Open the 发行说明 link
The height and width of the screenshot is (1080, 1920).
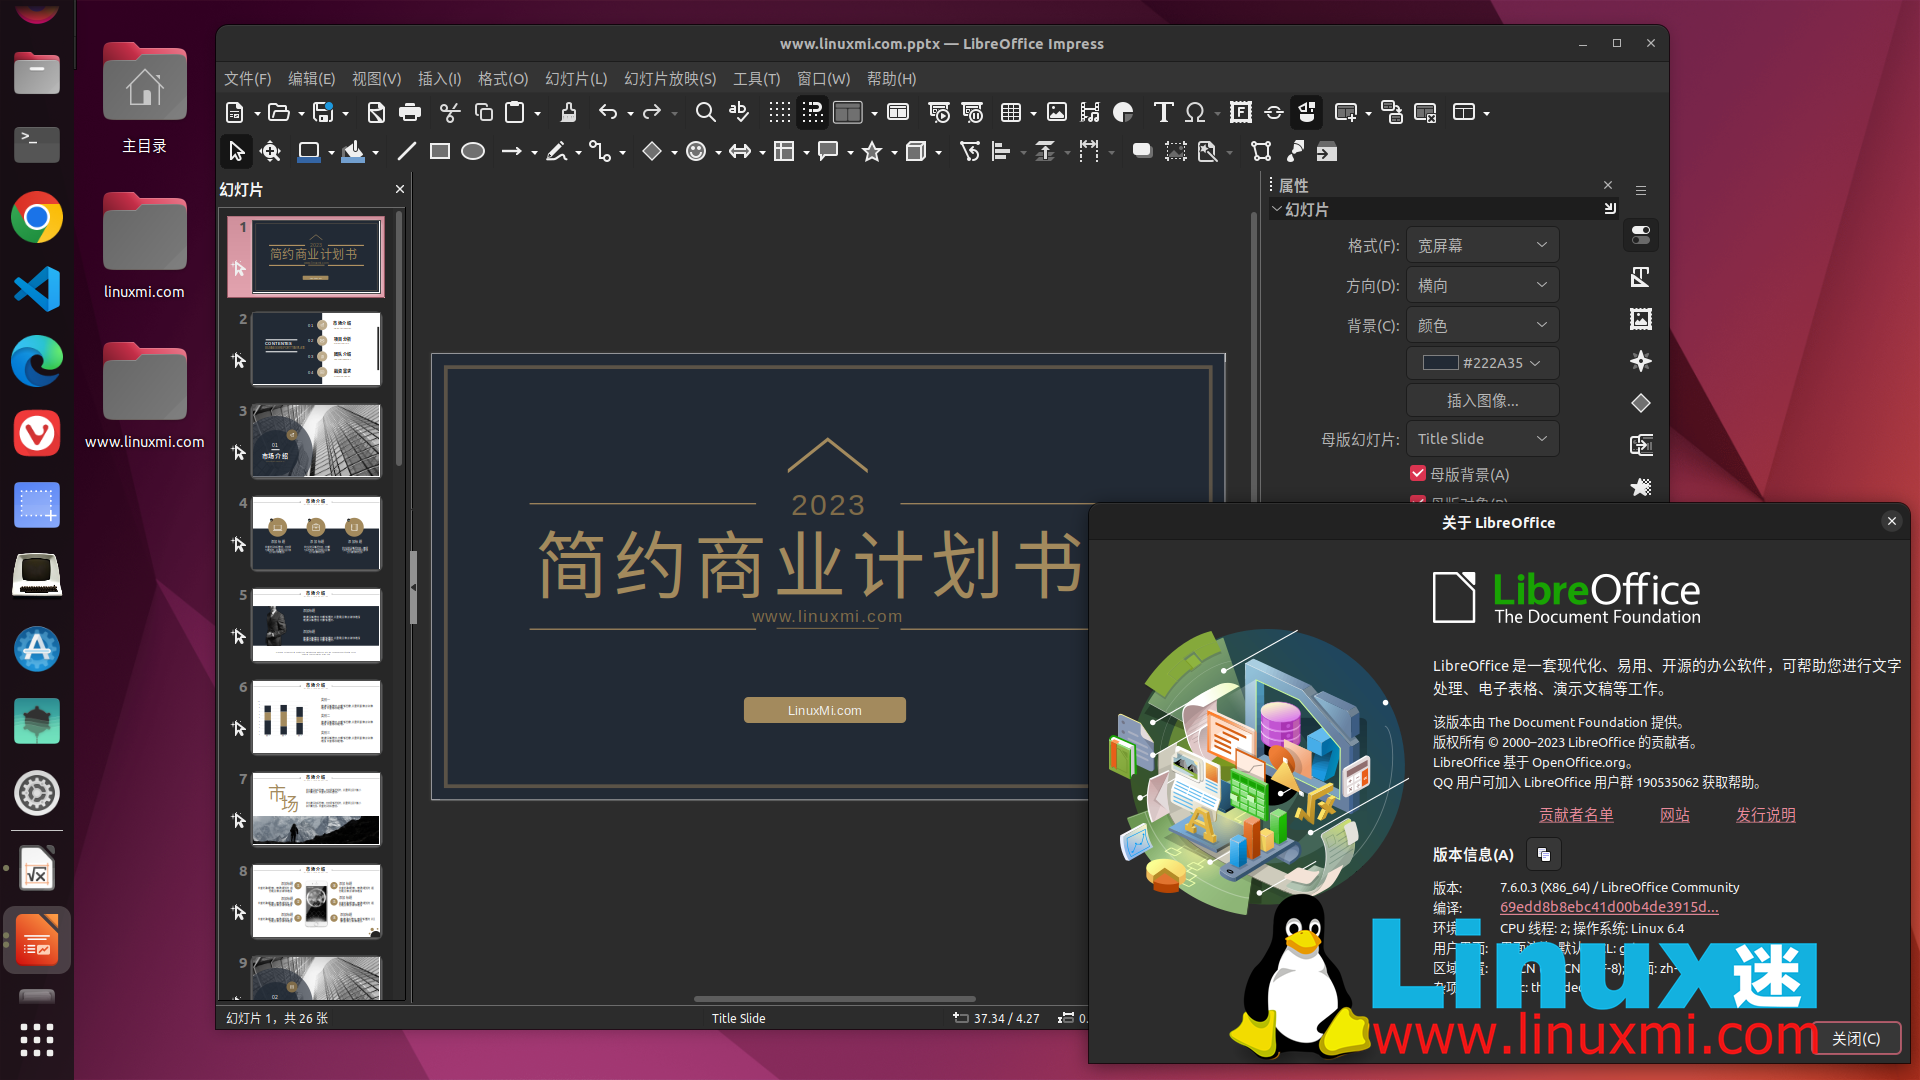(1765, 815)
